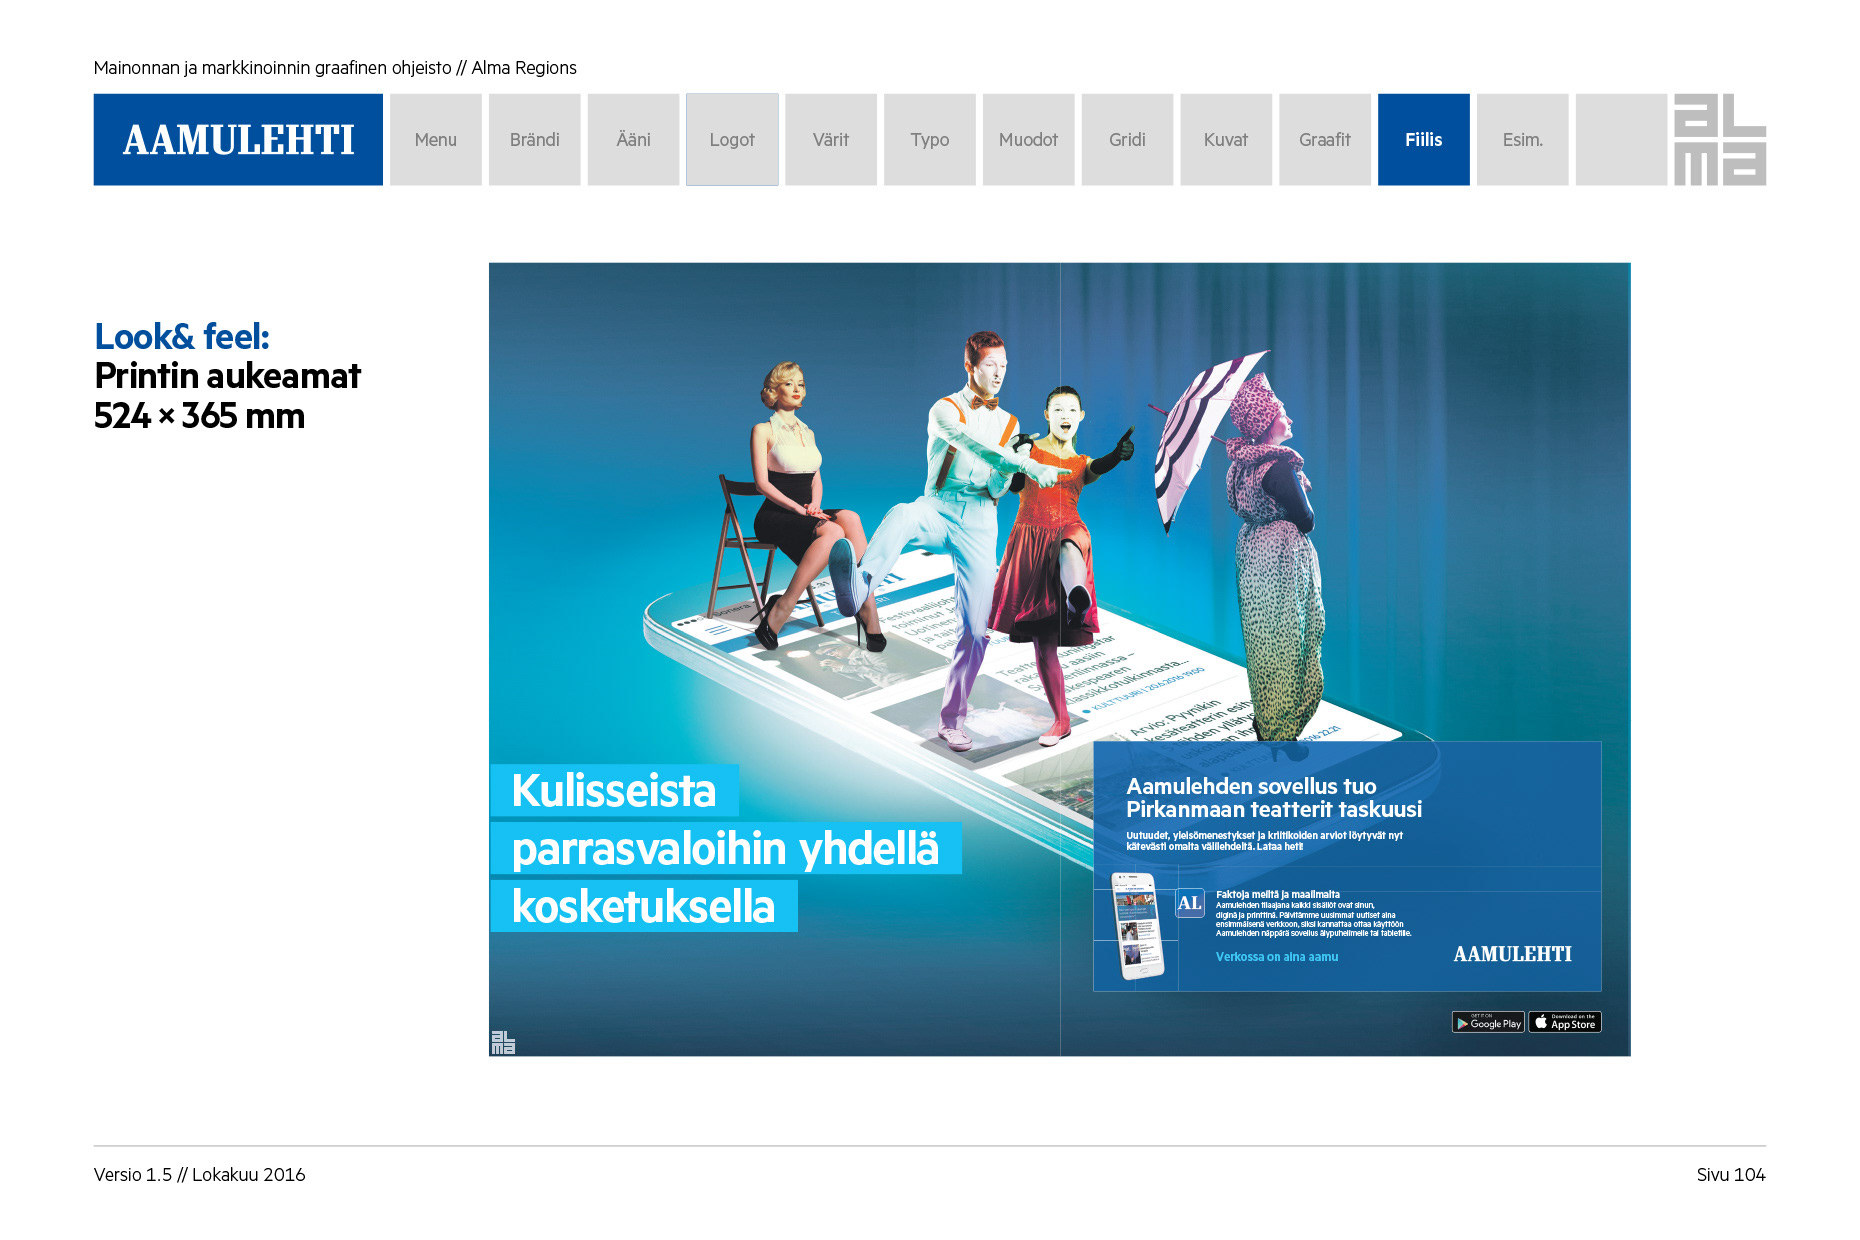Open the Brändi tab
This screenshot has width=1860, height=1240.
click(535, 140)
